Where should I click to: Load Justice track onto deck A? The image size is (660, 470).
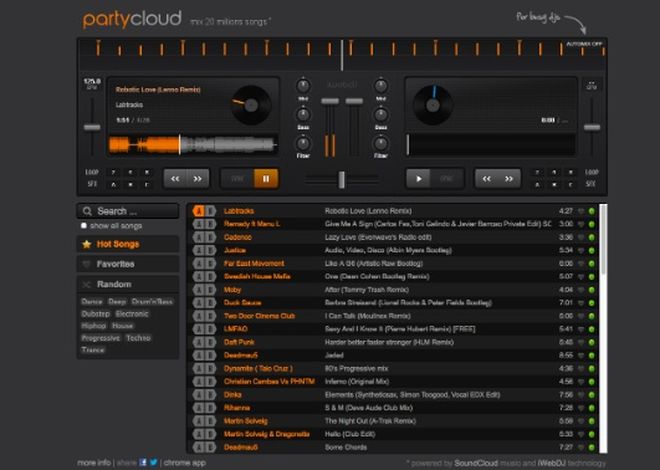(x=198, y=250)
